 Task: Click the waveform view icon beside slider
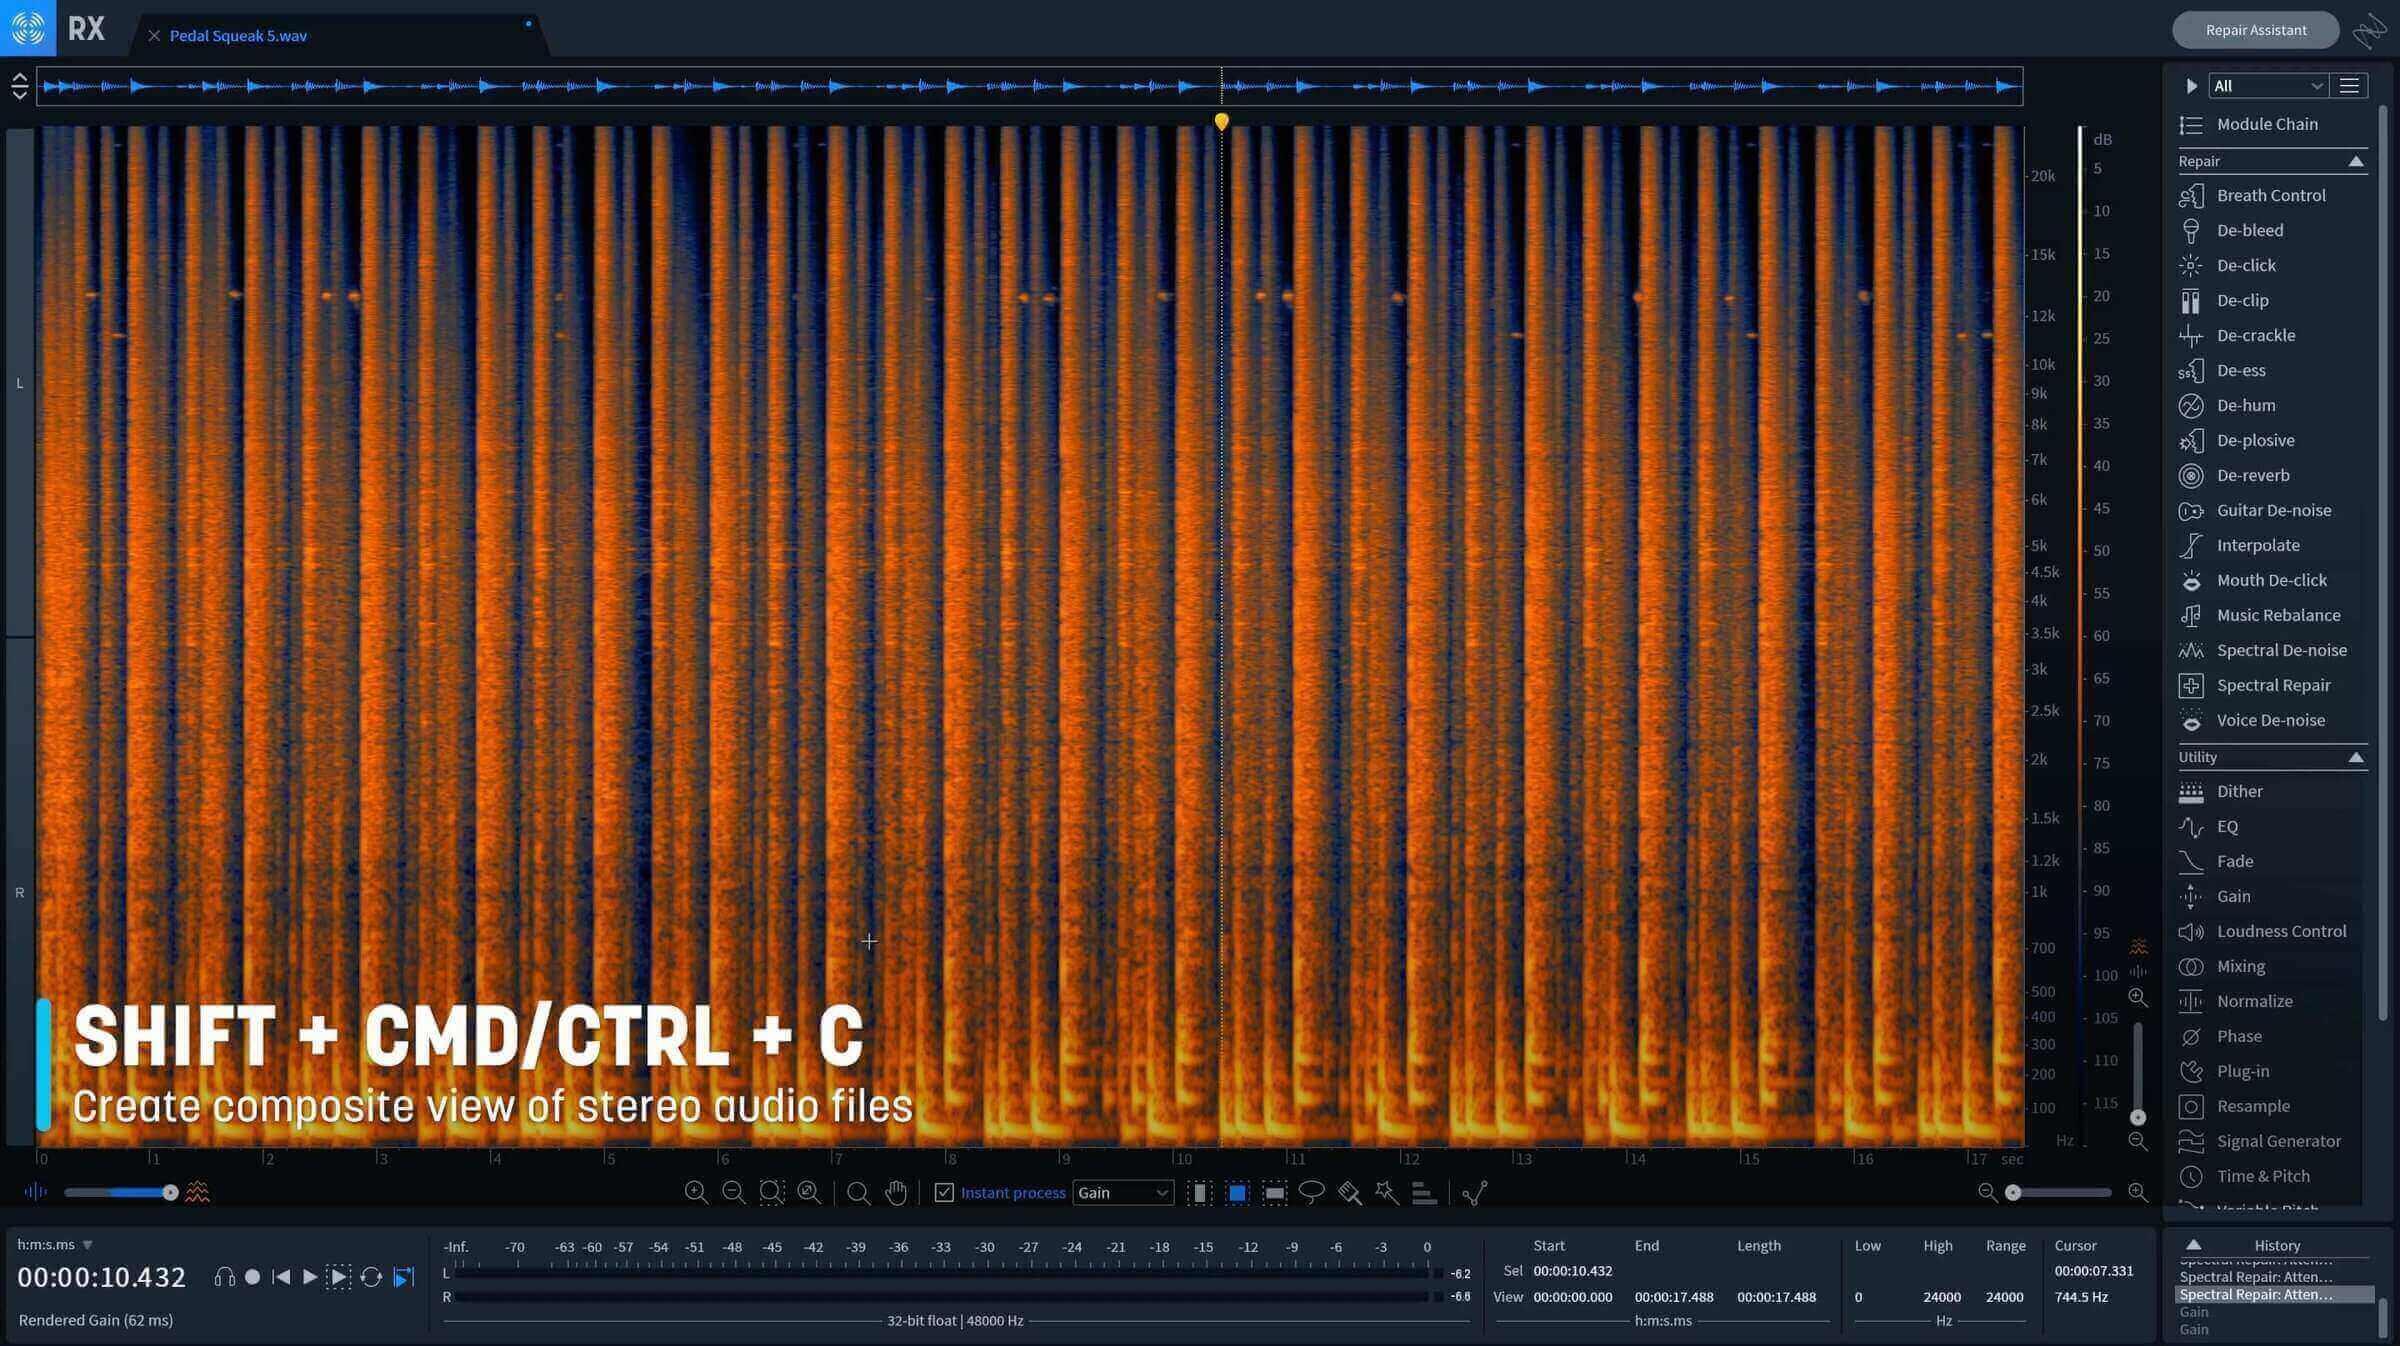click(35, 1192)
